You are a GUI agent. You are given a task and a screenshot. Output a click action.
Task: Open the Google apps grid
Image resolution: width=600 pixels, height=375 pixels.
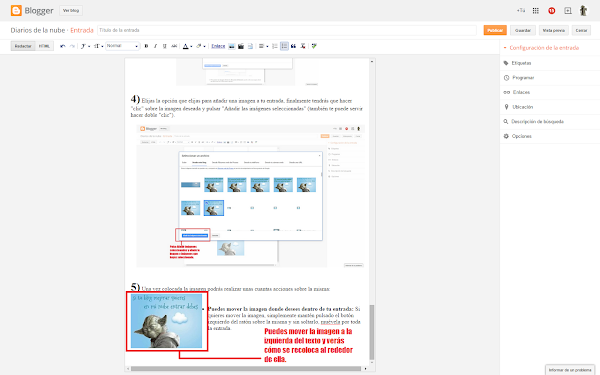536,11
